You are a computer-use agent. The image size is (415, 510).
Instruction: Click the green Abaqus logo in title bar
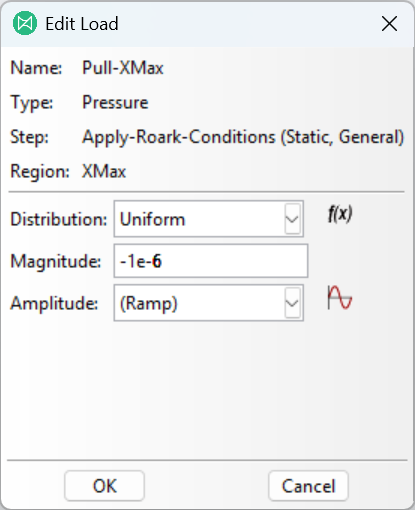(x=25, y=23)
